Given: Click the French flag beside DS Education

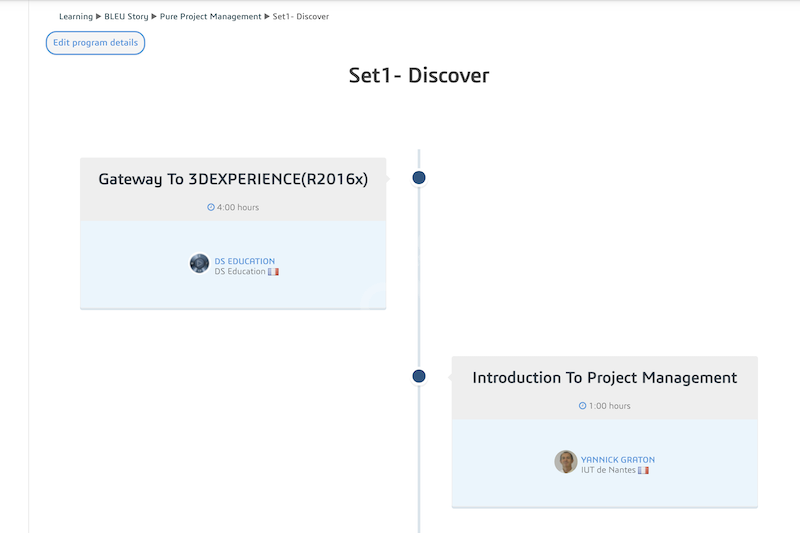Looking at the screenshot, I should pos(273,272).
